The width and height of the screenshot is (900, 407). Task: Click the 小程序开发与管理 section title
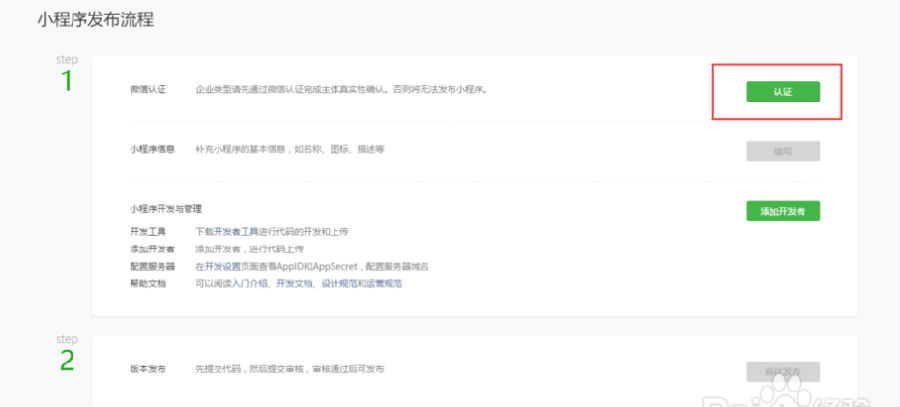click(x=166, y=209)
